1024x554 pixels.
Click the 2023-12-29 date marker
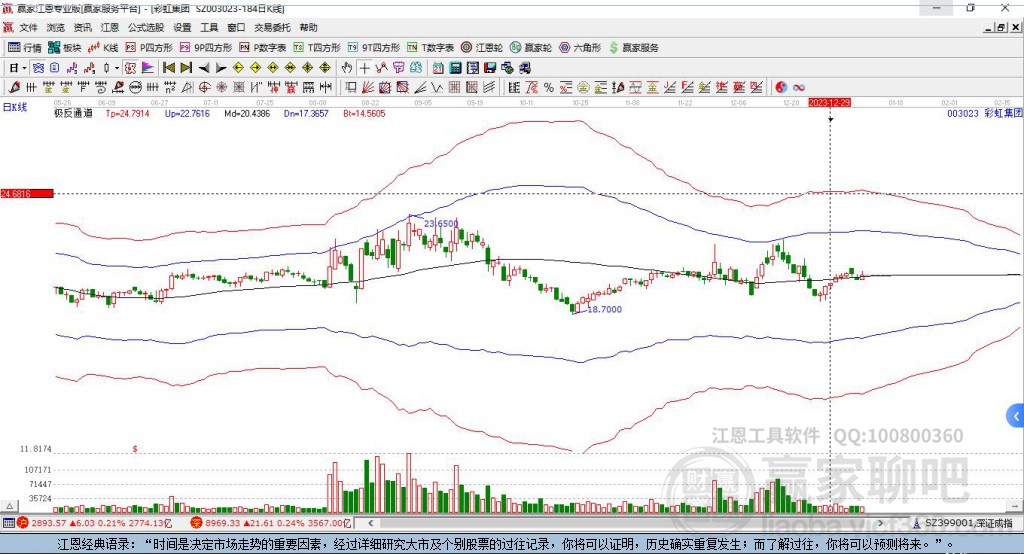pos(829,103)
